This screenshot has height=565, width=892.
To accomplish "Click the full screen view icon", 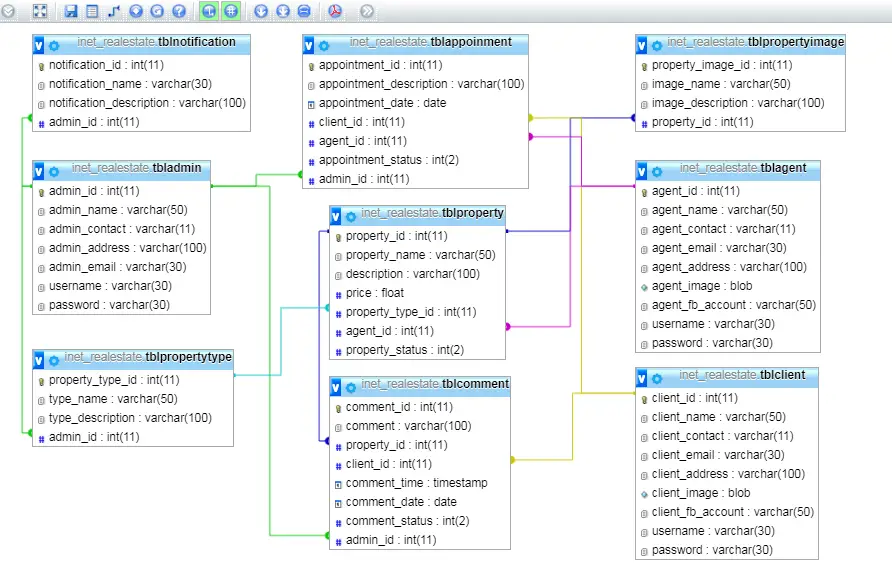I will click(40, 11).
